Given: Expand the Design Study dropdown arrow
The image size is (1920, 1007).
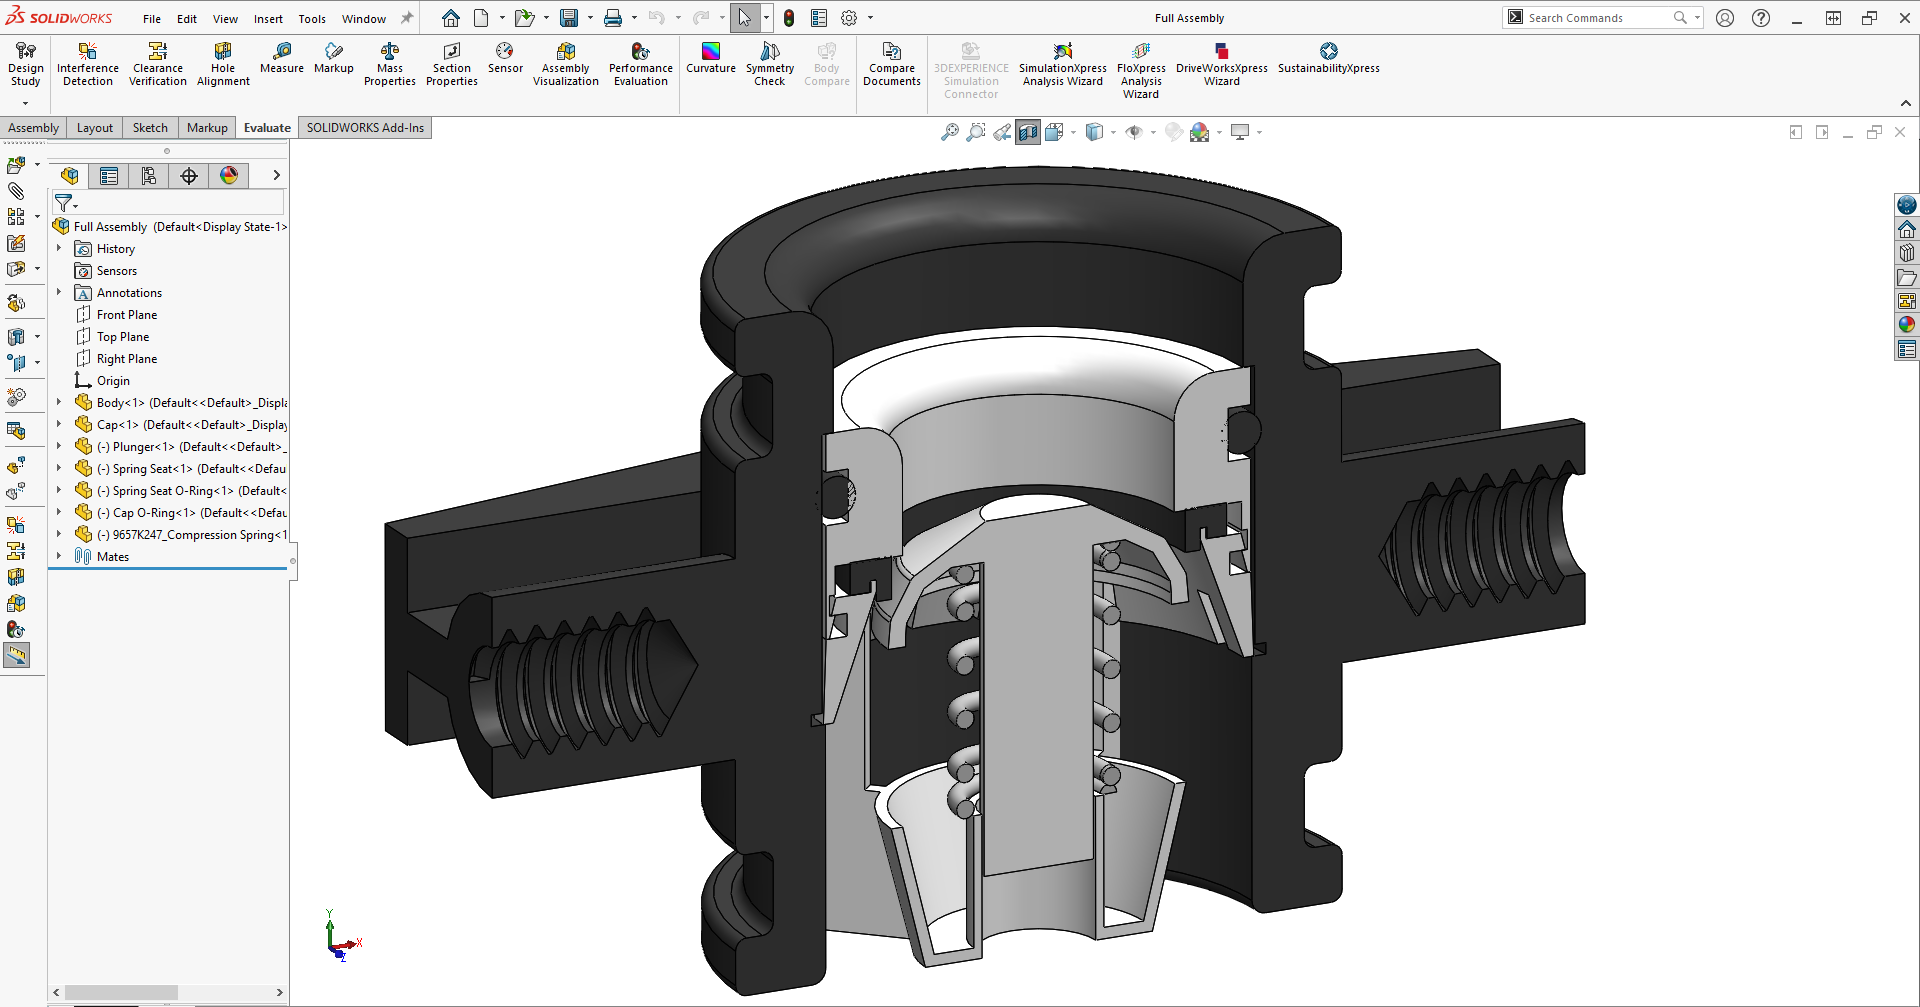Looking at the screenshot, I should tap(25, 103).
